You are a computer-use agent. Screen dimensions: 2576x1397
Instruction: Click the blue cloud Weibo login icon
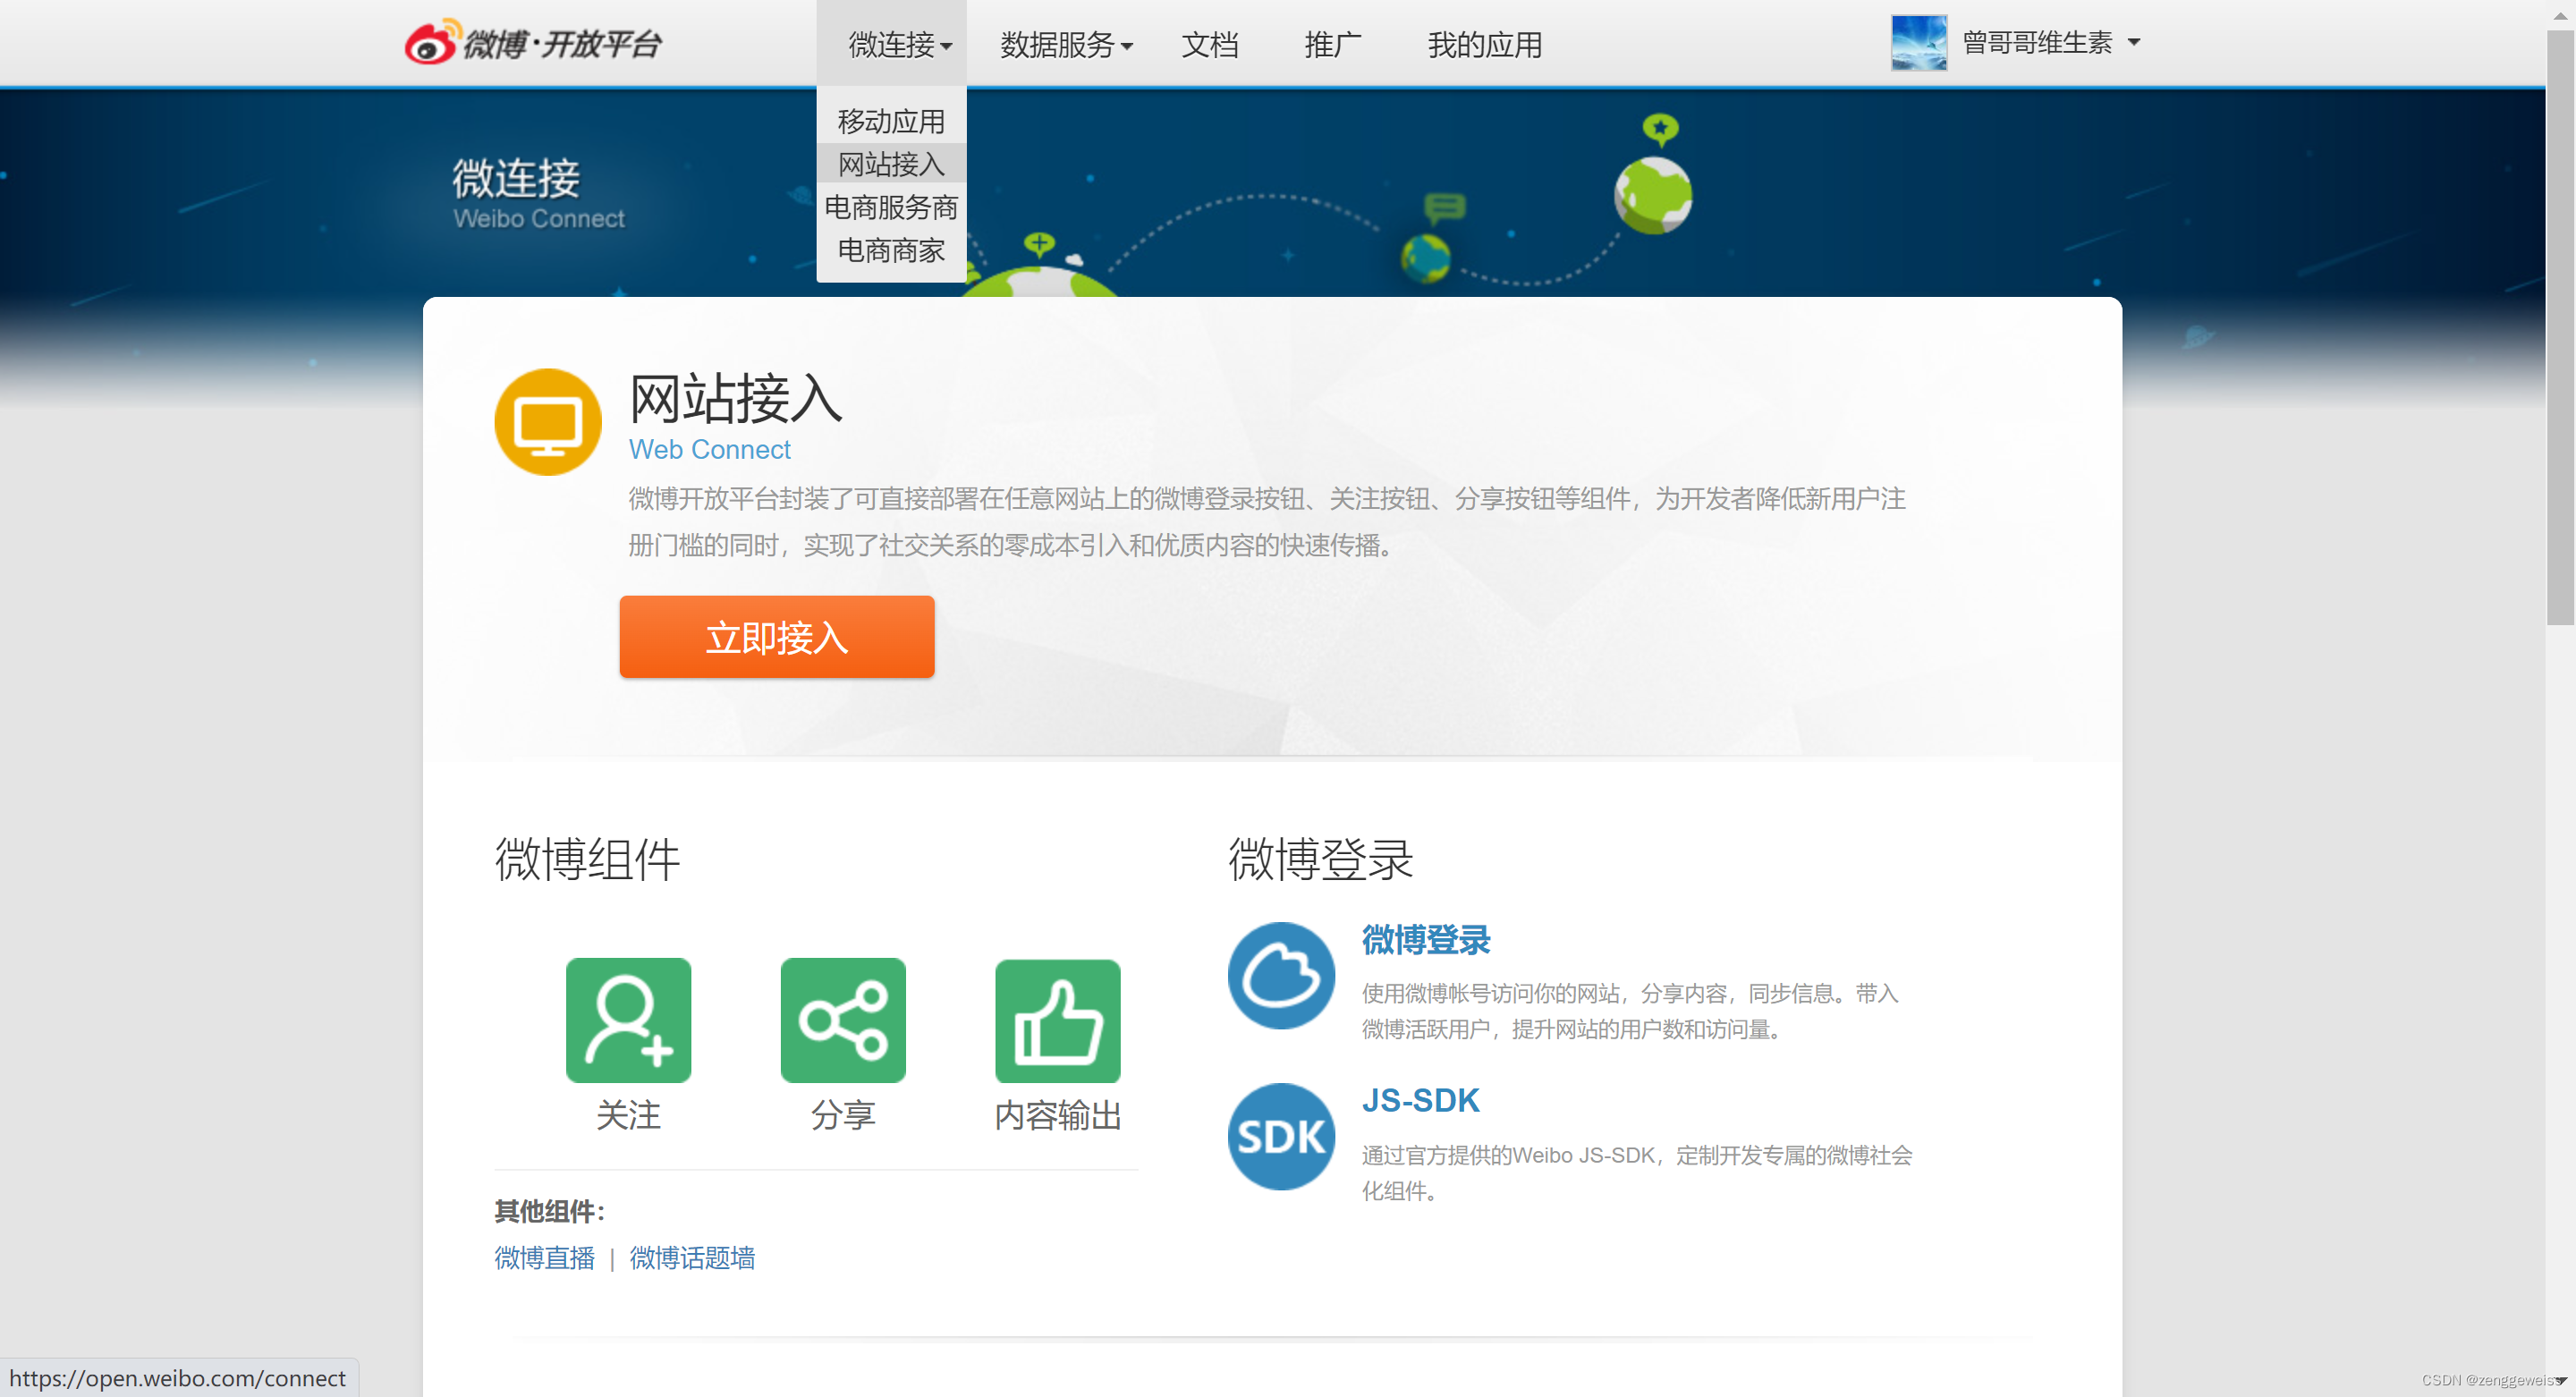pyautogui.click(x=1280, y=975)
